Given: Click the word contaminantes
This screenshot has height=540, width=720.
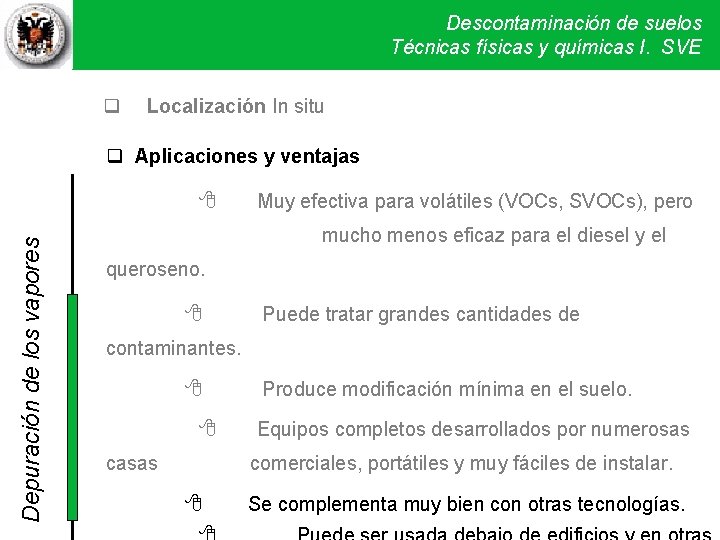Looking at the screenshot, I should click(174, 349).
